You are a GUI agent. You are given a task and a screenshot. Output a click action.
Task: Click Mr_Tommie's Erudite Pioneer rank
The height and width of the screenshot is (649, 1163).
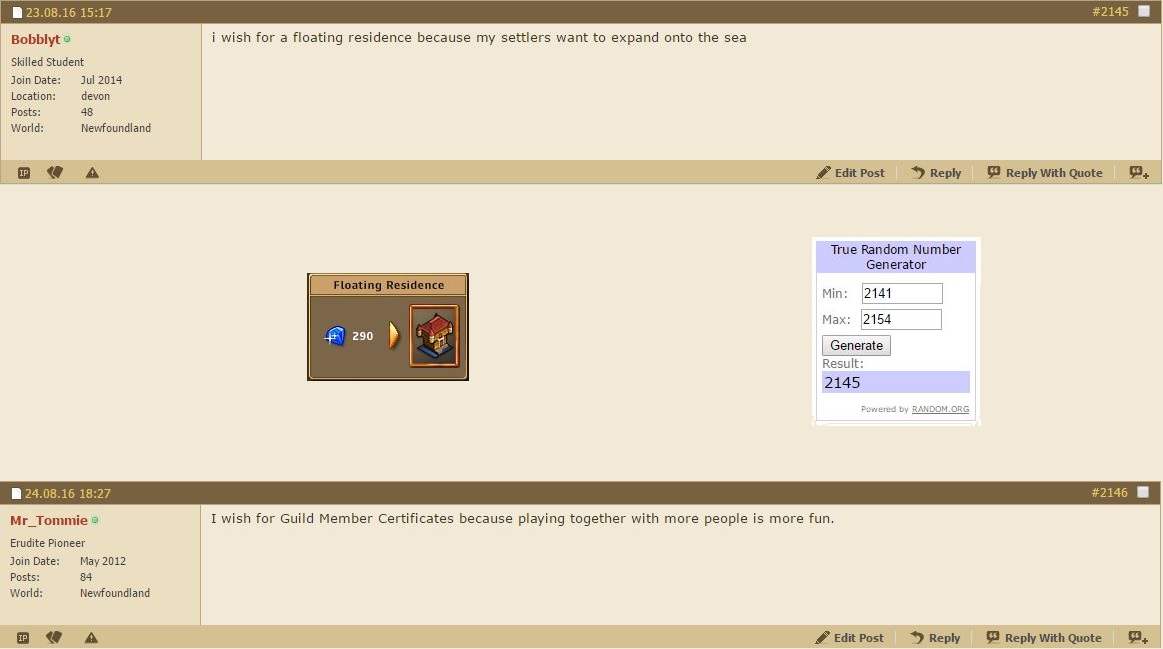pyautogui.click(x=47, y=544)
